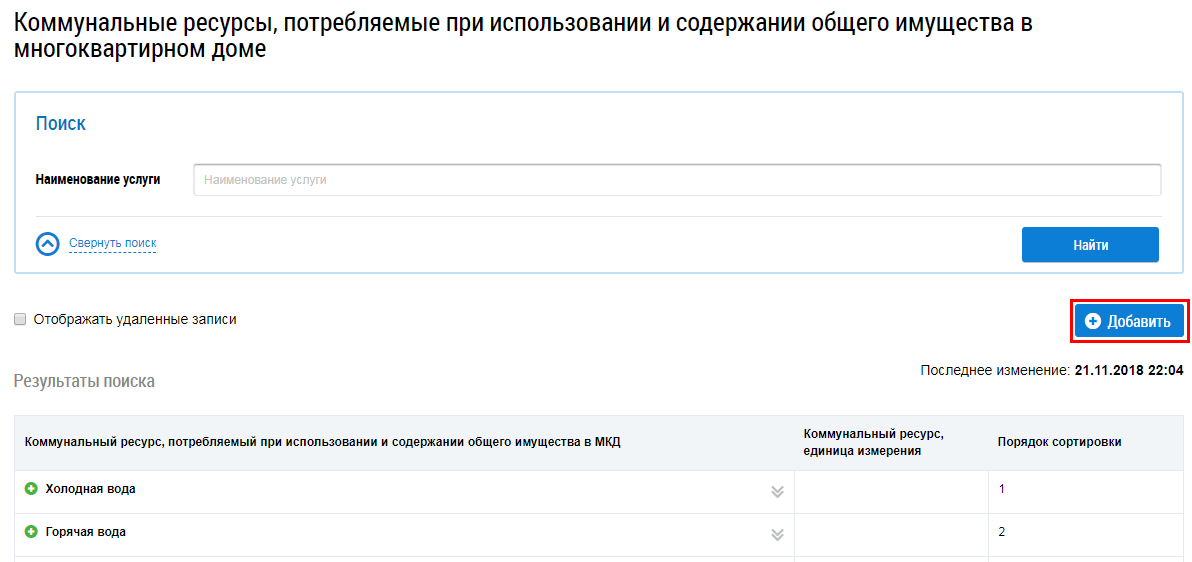Image resolution: width=1192 pixels, height=562 pixels.
Task: Click the Порядок сортировки column header
Action: 1059,442
